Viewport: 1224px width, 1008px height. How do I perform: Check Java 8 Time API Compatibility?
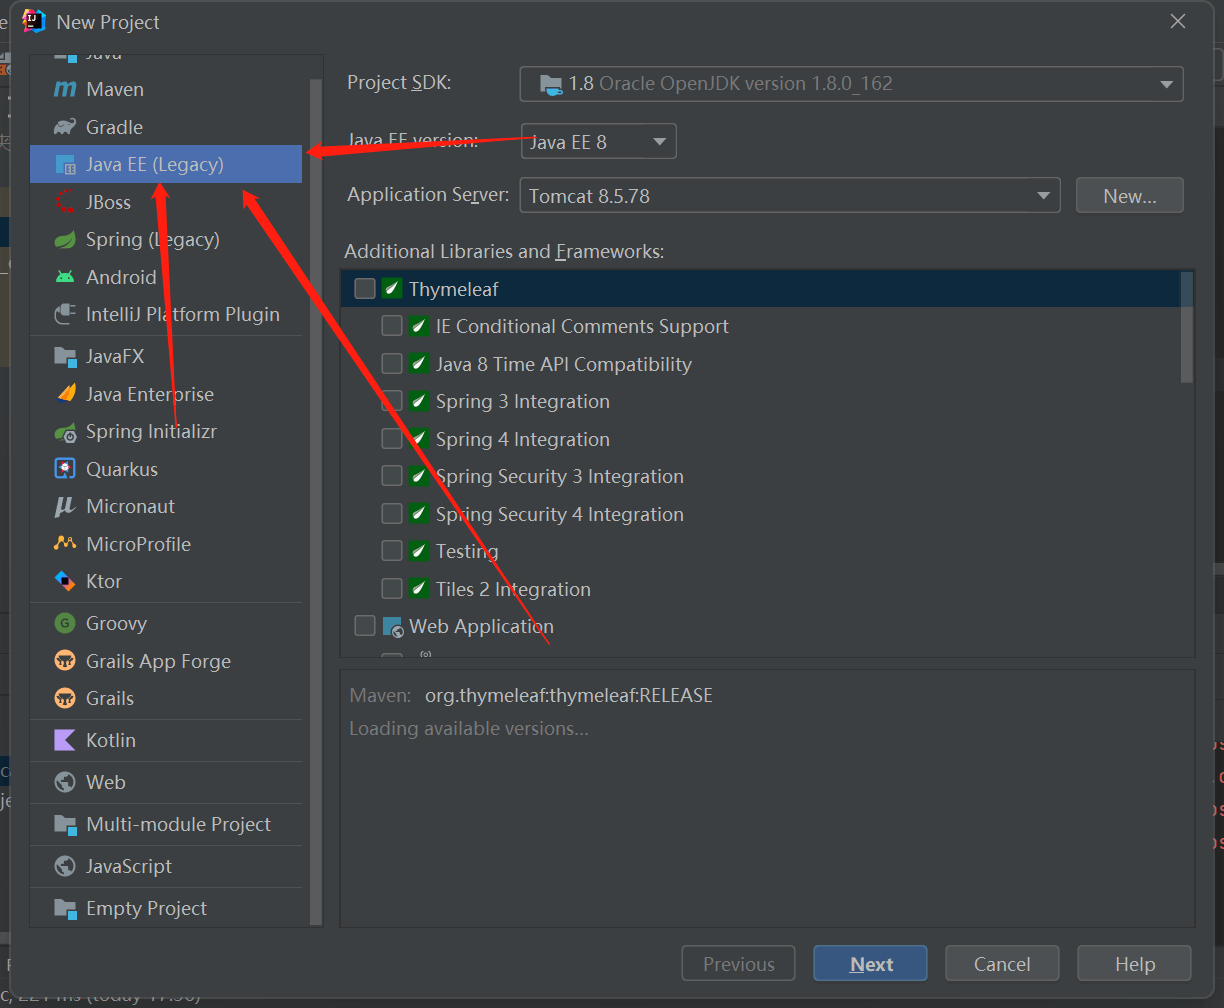(392, 364)
